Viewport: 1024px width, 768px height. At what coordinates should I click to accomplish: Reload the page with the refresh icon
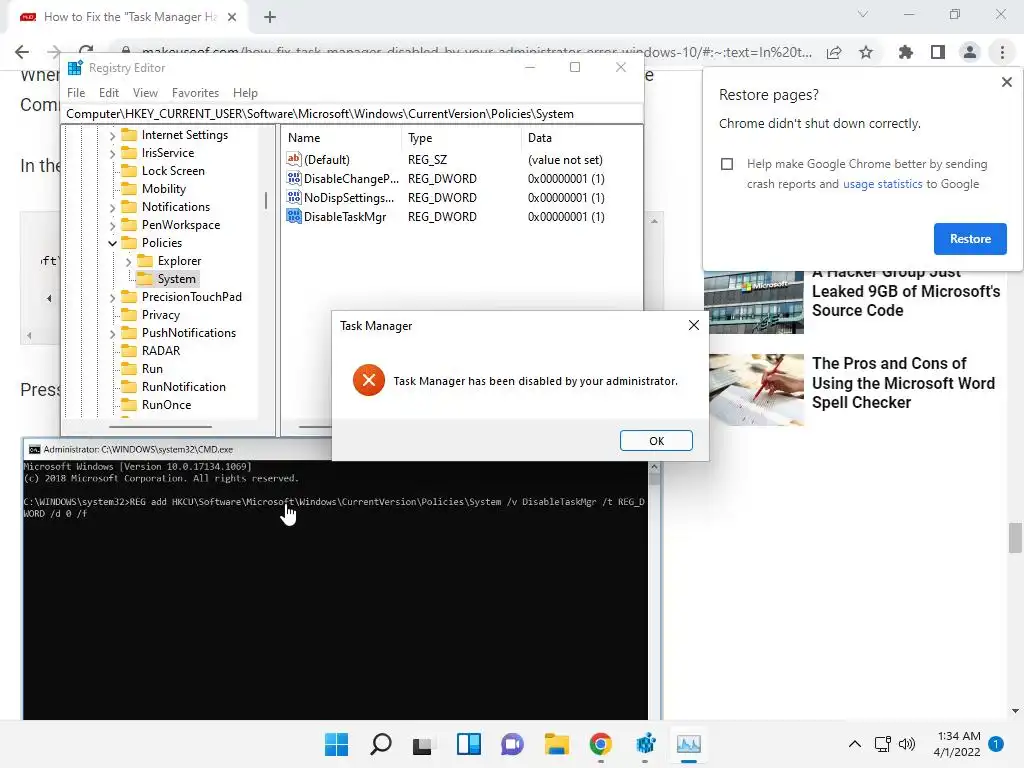tap(86, 50)
